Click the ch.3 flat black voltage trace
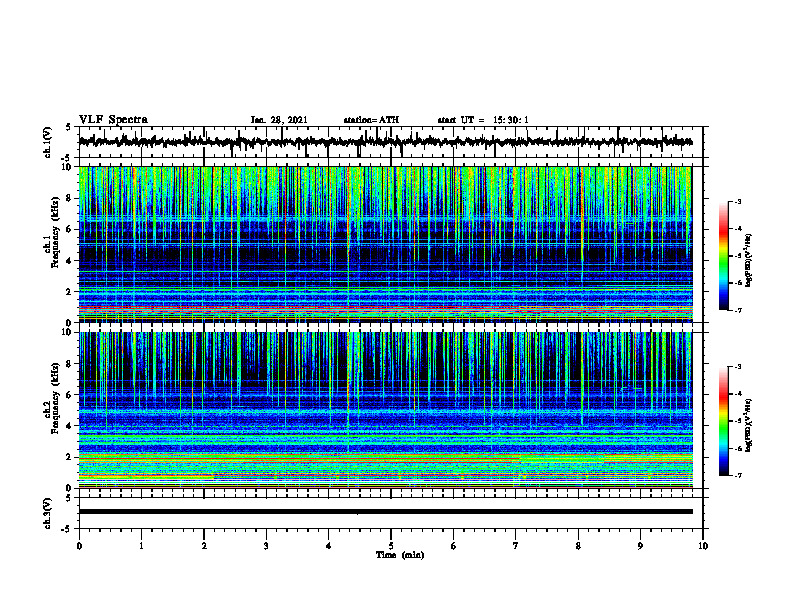 (385, 512)
